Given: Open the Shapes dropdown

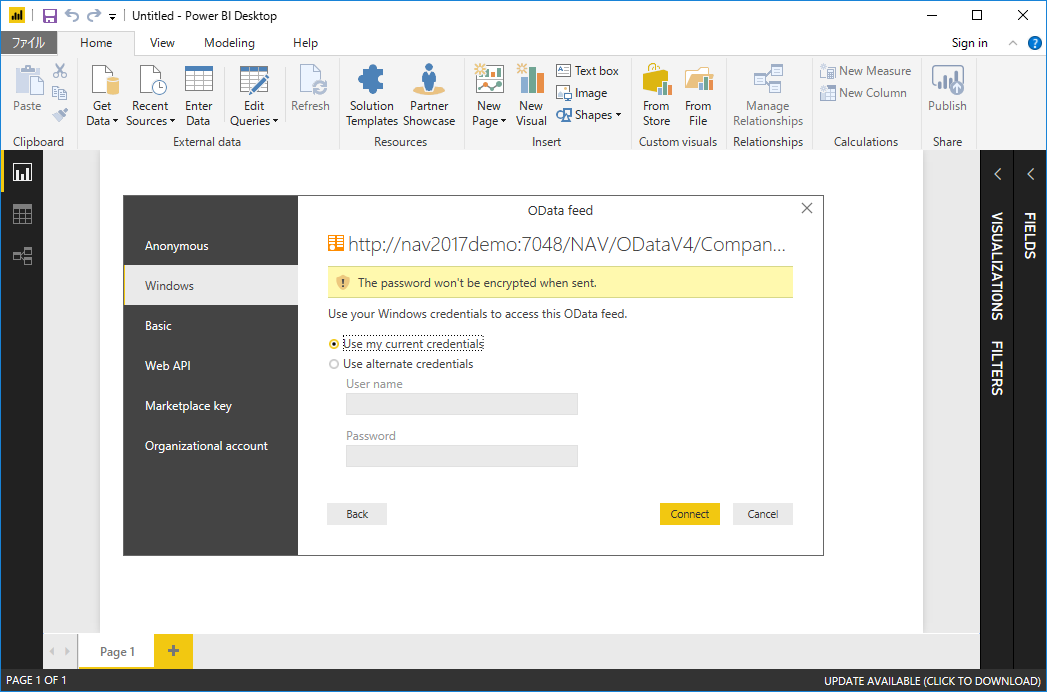Looking at the screenshot, I should pos(589,115).
